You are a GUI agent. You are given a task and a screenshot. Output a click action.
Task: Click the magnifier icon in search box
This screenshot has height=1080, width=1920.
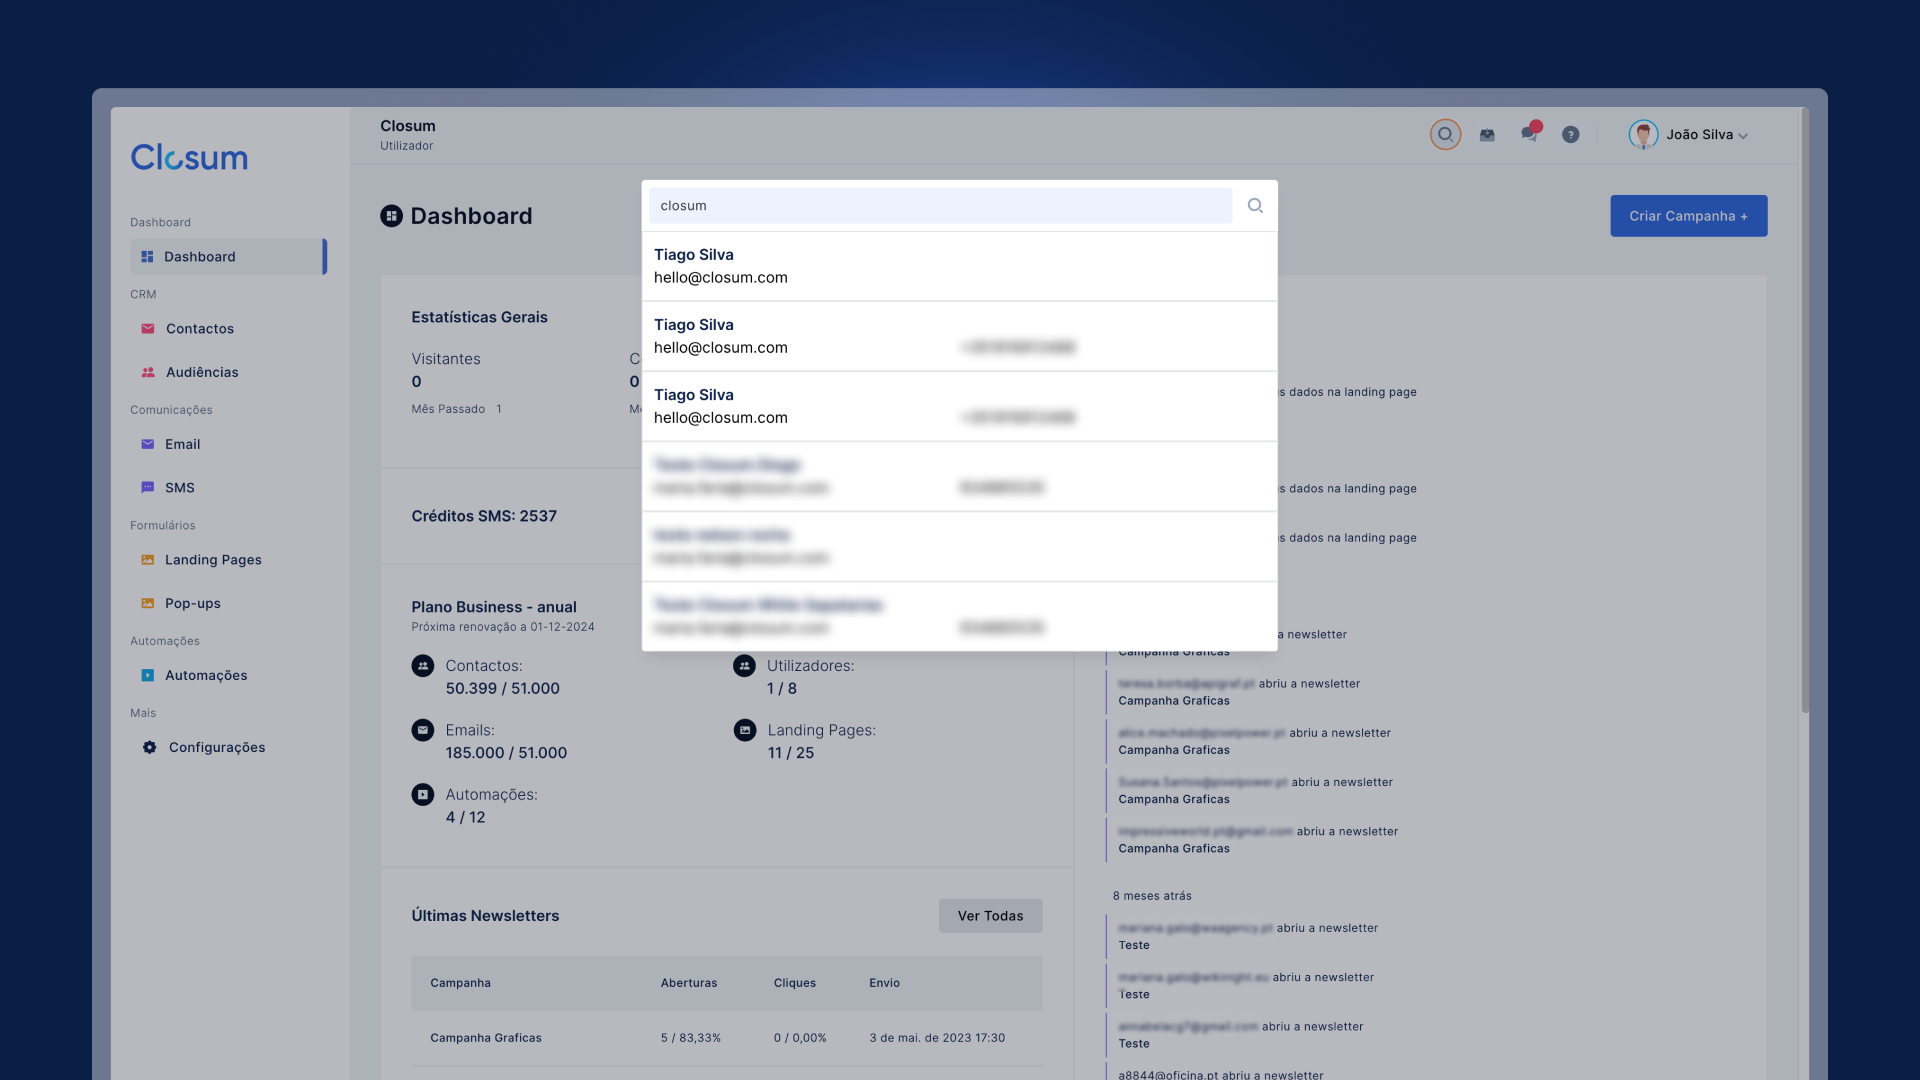point(1255,206)
